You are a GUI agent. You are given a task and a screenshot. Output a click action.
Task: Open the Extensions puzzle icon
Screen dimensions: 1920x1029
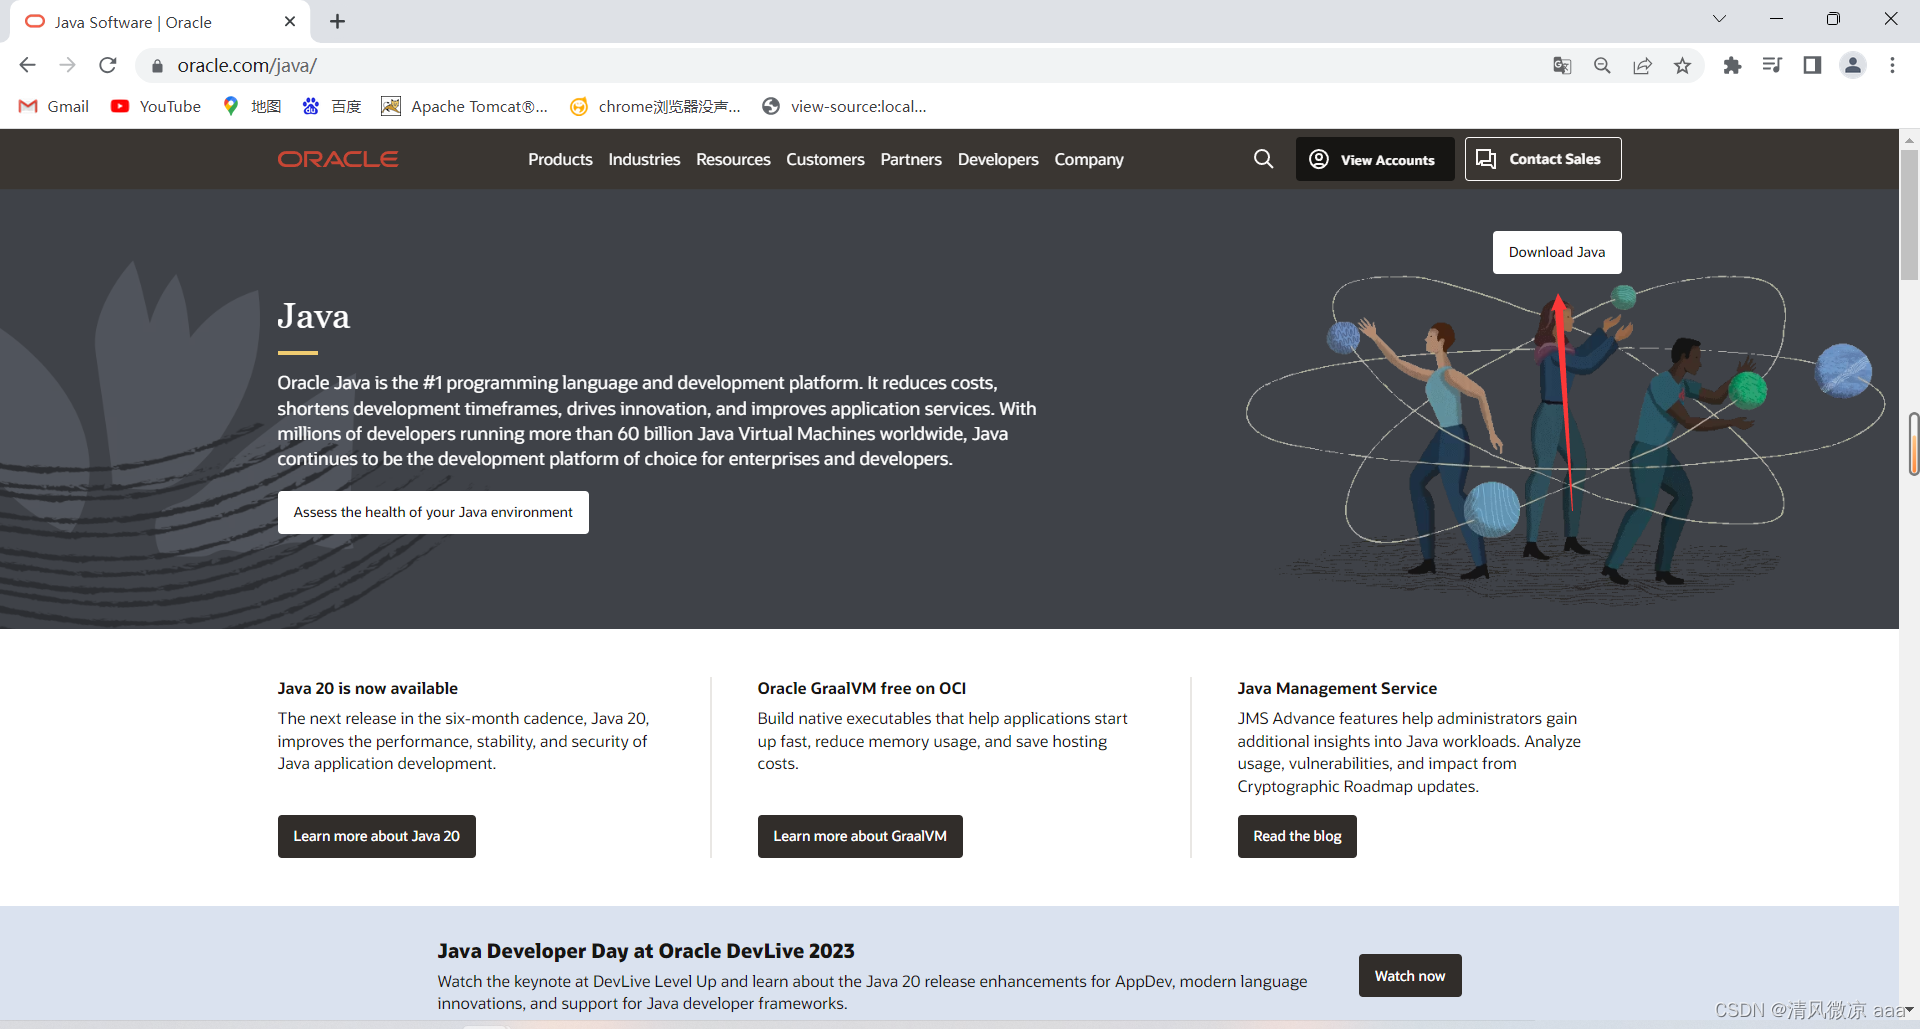[x=1732, y=65]
